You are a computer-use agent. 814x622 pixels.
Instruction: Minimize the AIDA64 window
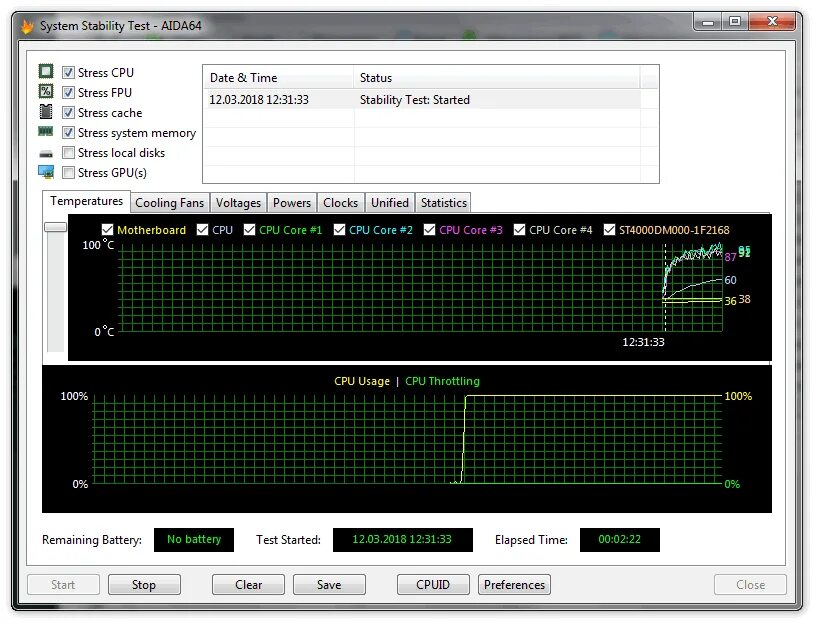point(708,22)
